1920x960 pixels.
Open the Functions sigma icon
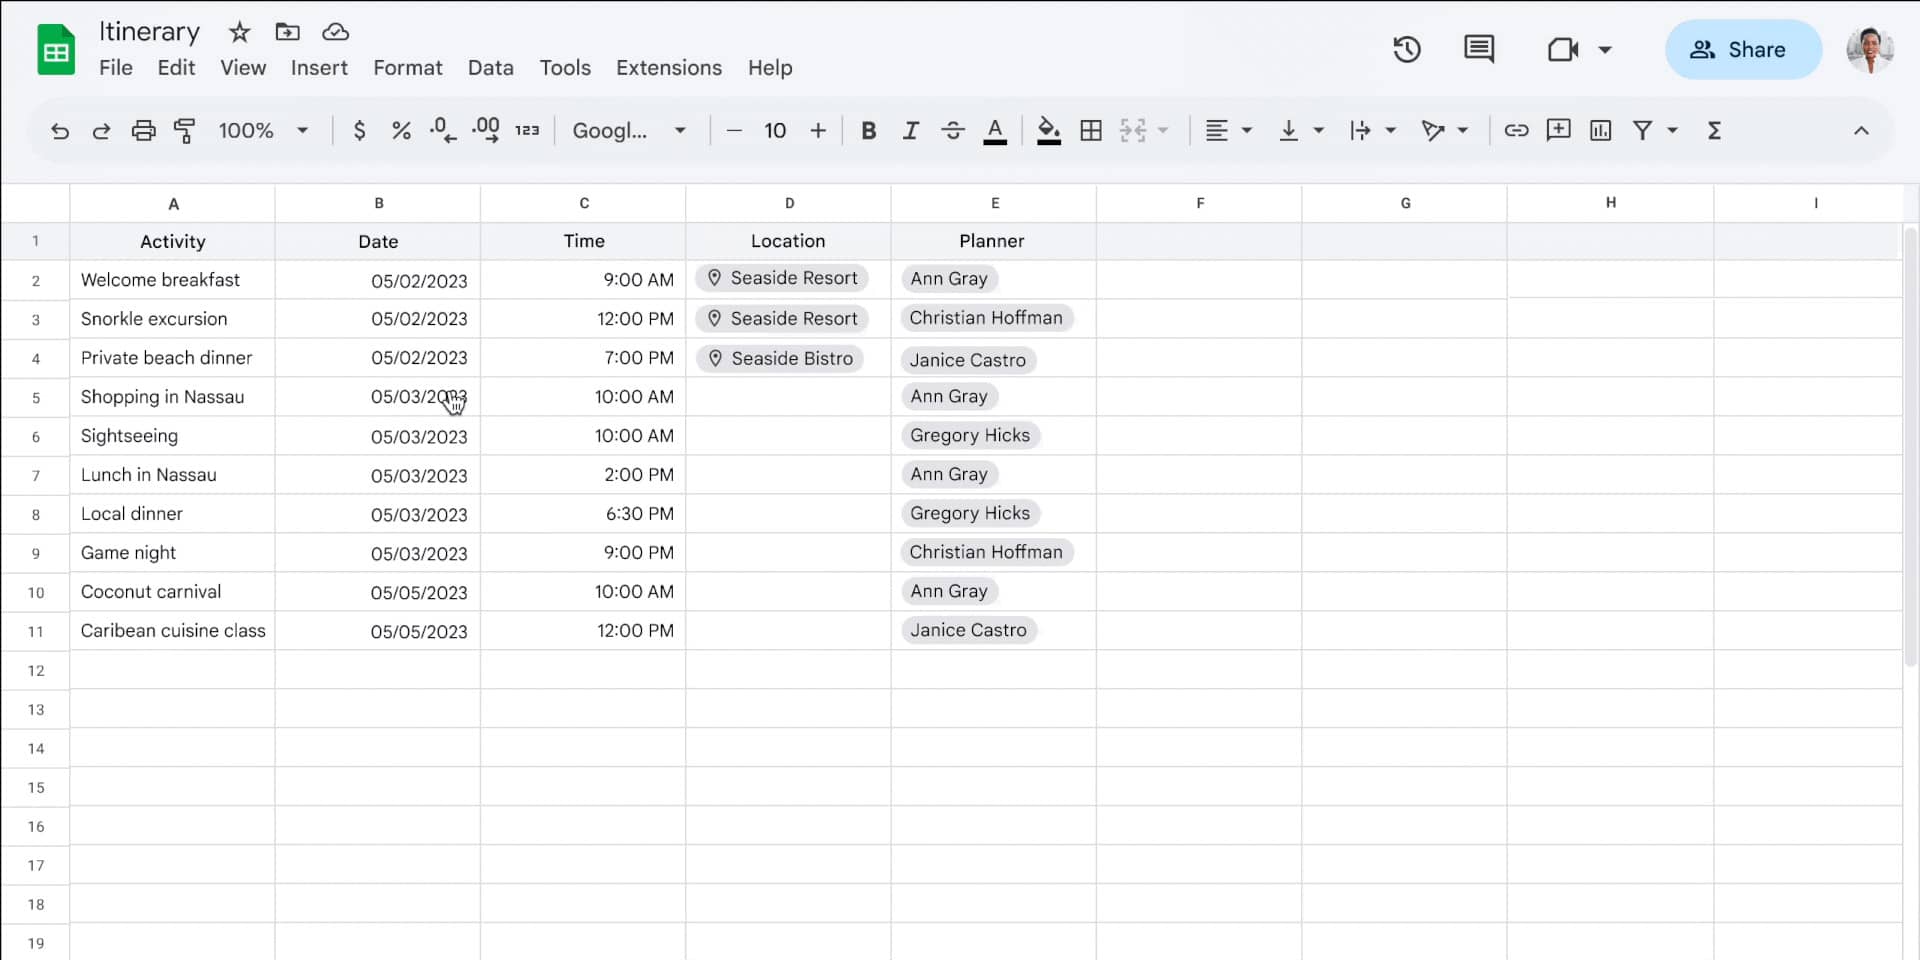1714,130
